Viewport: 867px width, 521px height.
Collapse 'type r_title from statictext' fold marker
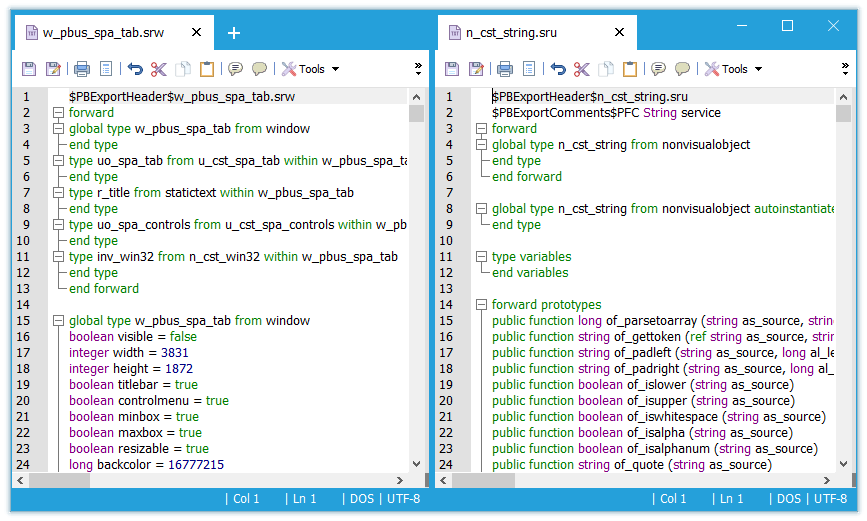pos(59,193)
